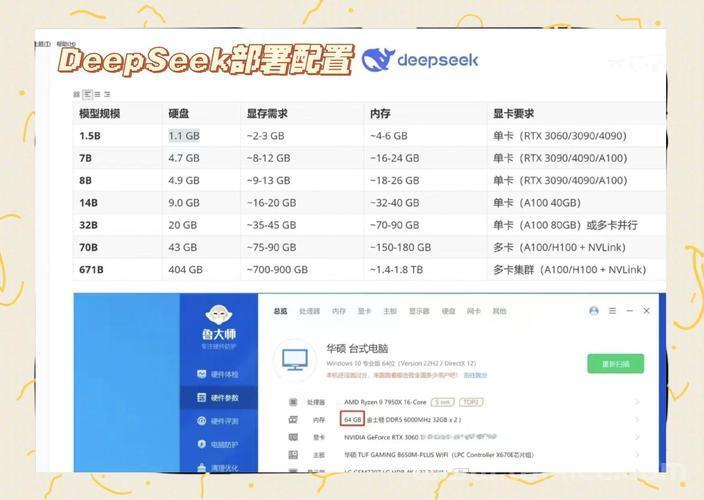The image size is (704, 500).
Task: Switch to the 硬盘 tab
Action: click(449, 311)
